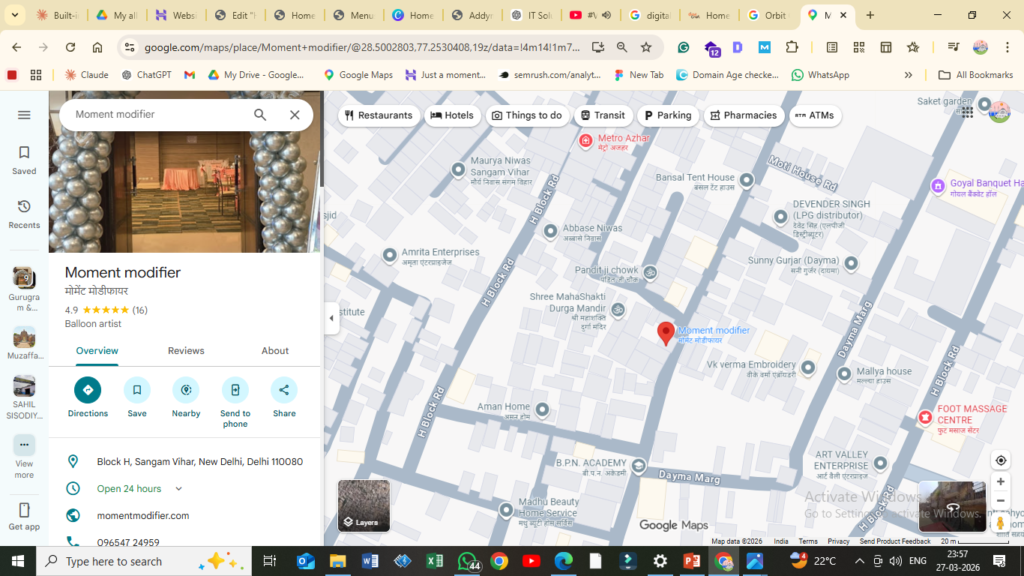Open momentmodifier.com website link

tap(143, 516)
